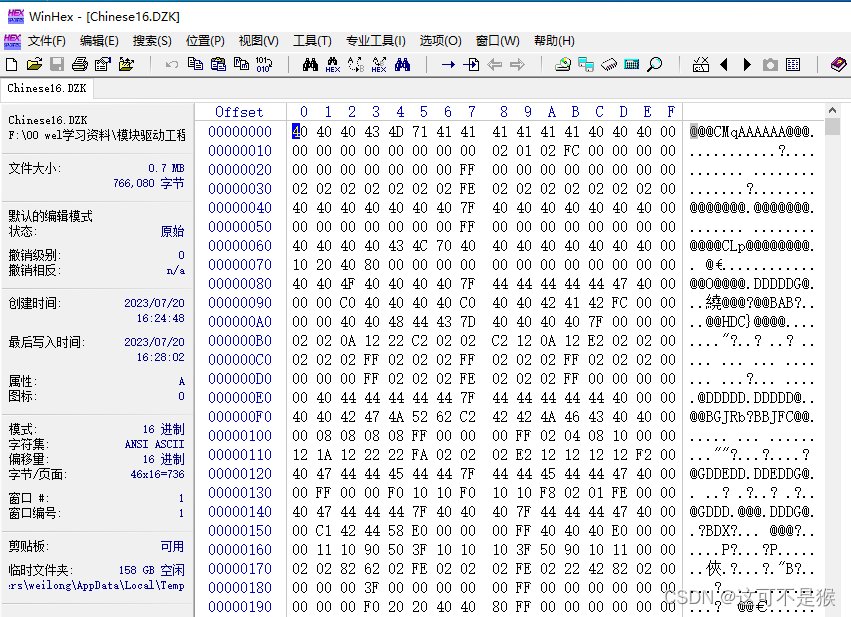Click the New file toolbar icon
The image size is (851, 617).
coord(11,65)
